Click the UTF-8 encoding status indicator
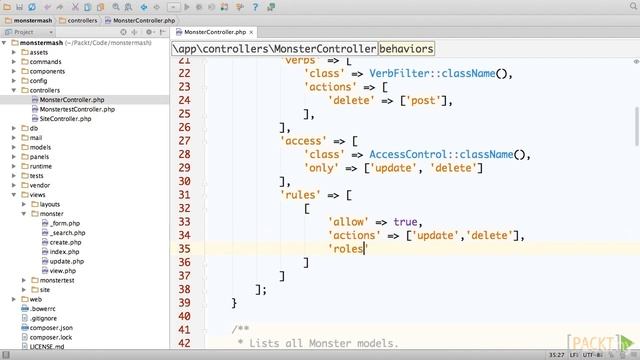Viewport: 640px width, 360px height. click(593, 355)
